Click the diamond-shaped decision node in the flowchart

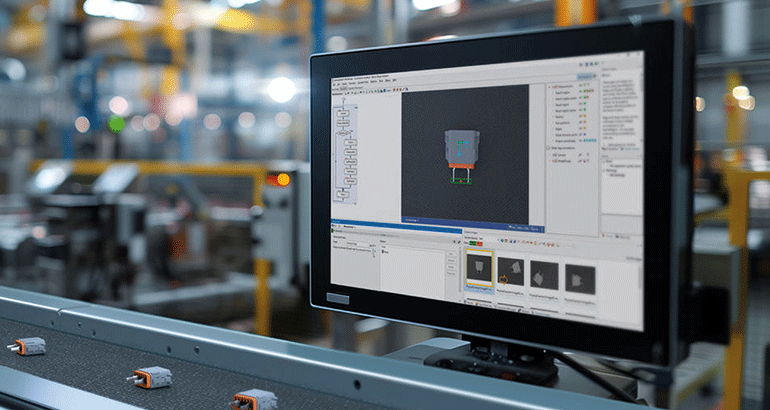pyautogui.click(x=344, y=133)
